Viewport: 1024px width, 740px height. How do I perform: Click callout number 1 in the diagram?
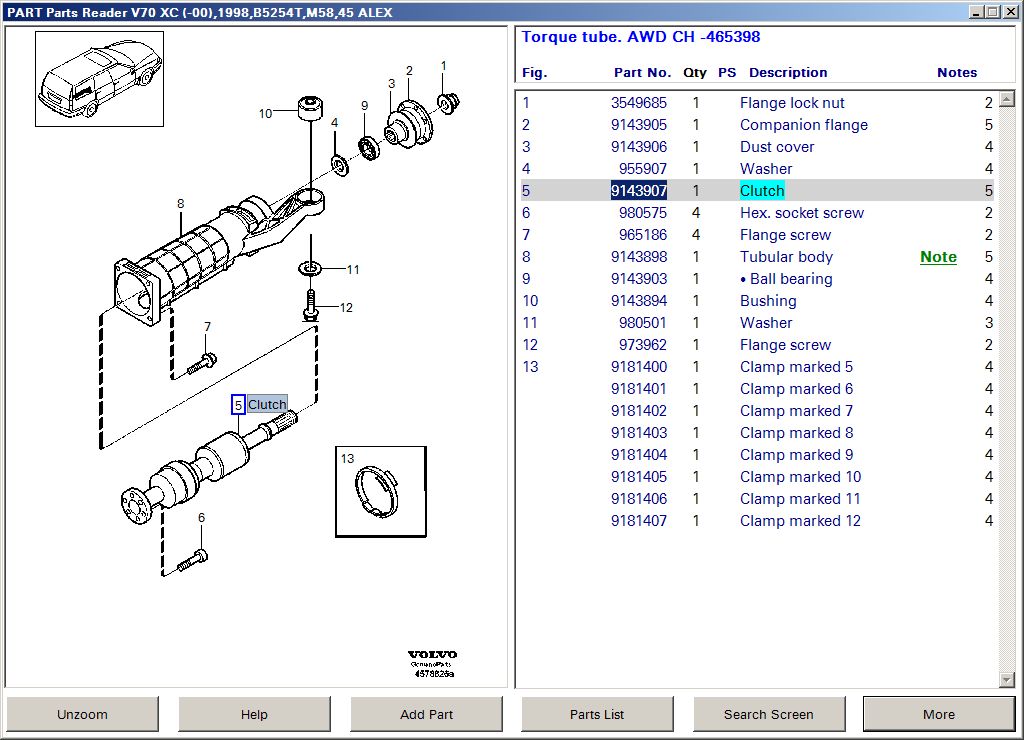click(443, 66)
